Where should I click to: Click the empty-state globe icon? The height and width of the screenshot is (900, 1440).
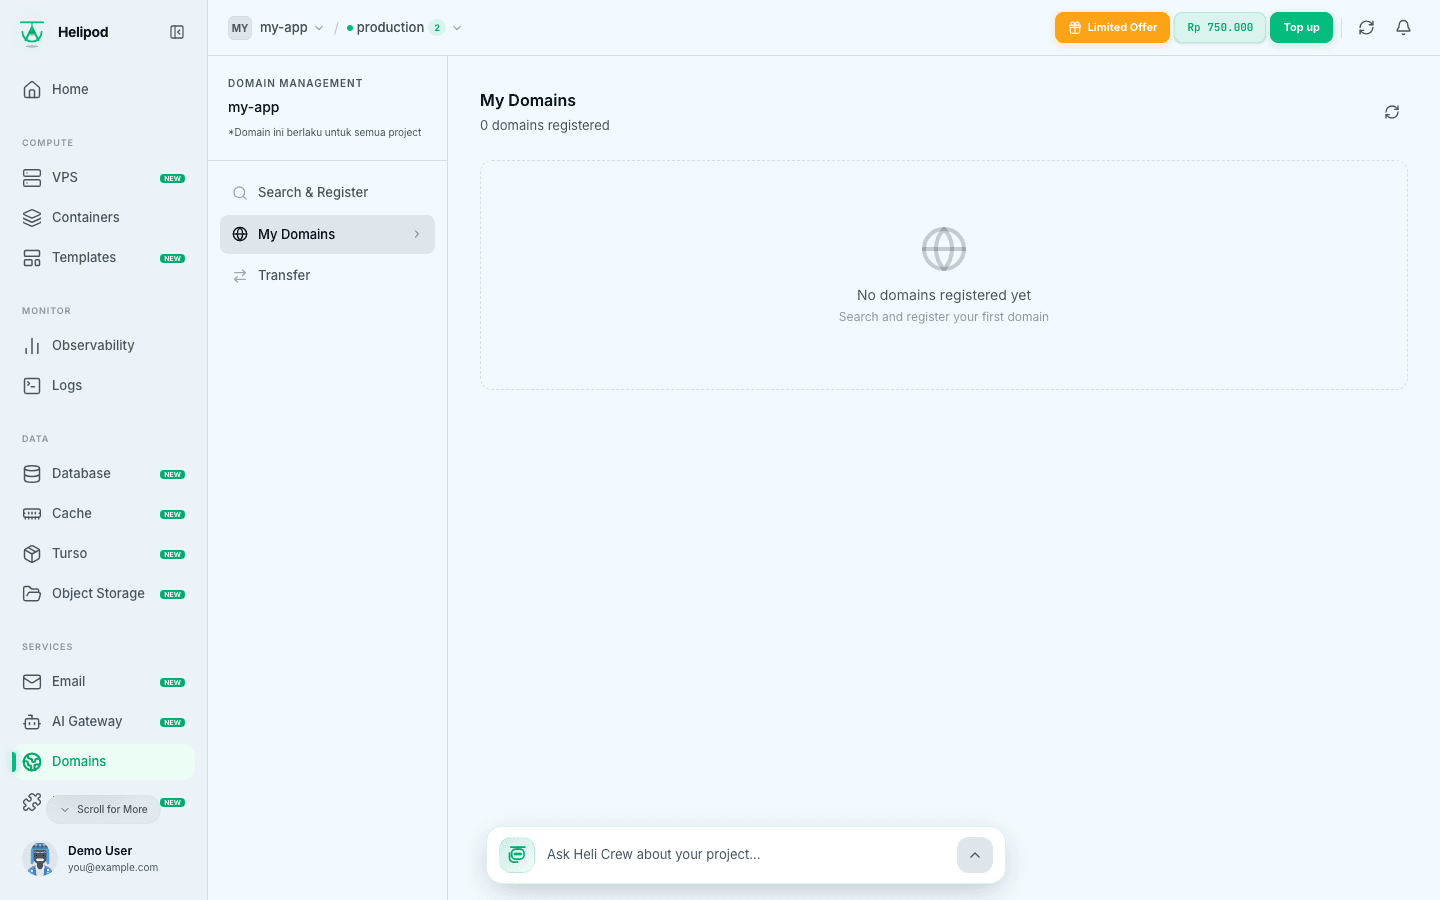click(x=944, y=249)
